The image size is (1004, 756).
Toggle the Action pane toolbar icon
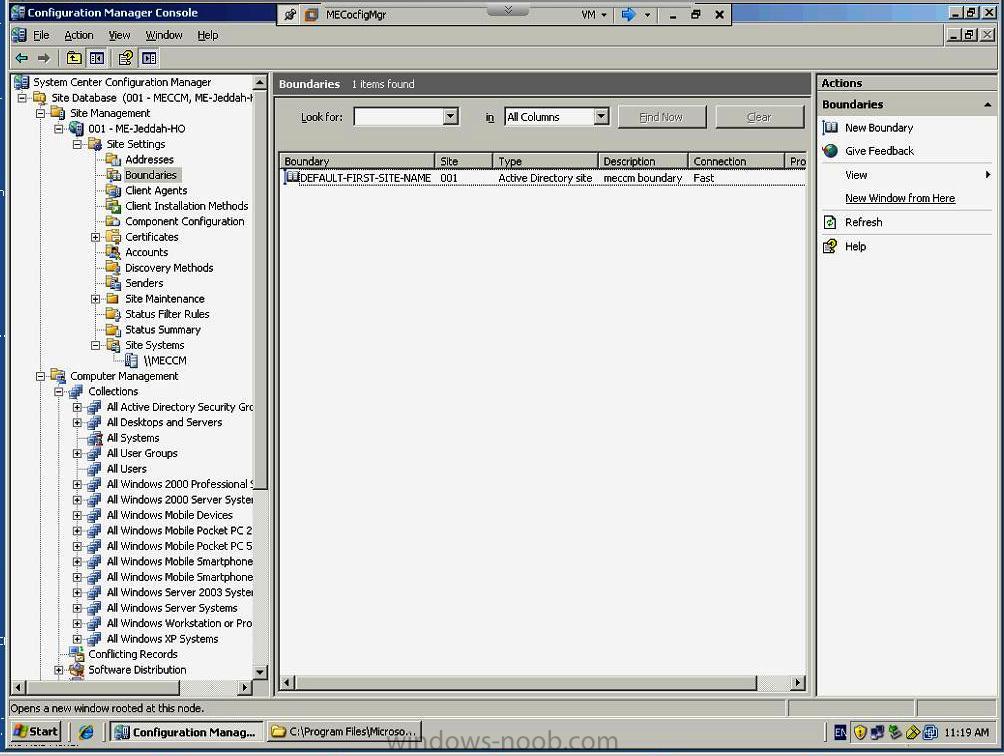pos(149,58)
